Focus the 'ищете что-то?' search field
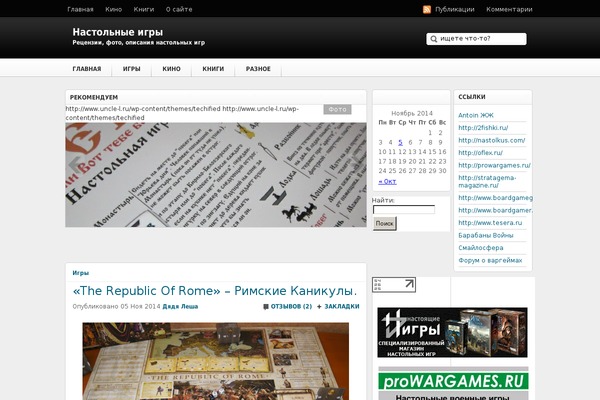The height and width of the screenshot is (400, 600). (x=476, y=39)
